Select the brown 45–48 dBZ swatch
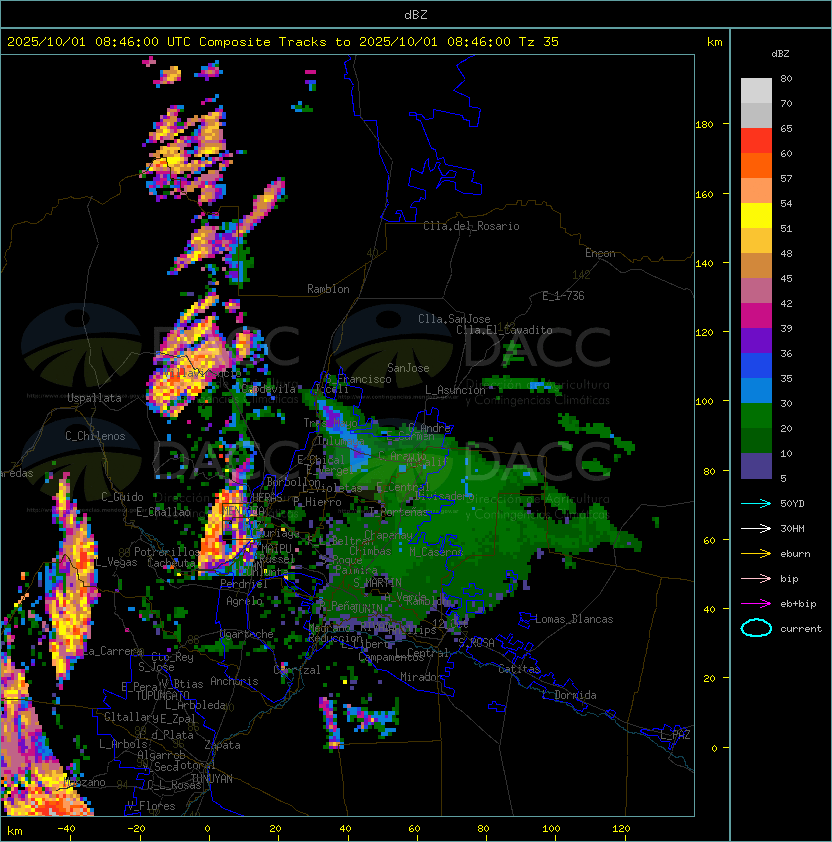 [756, 266]
